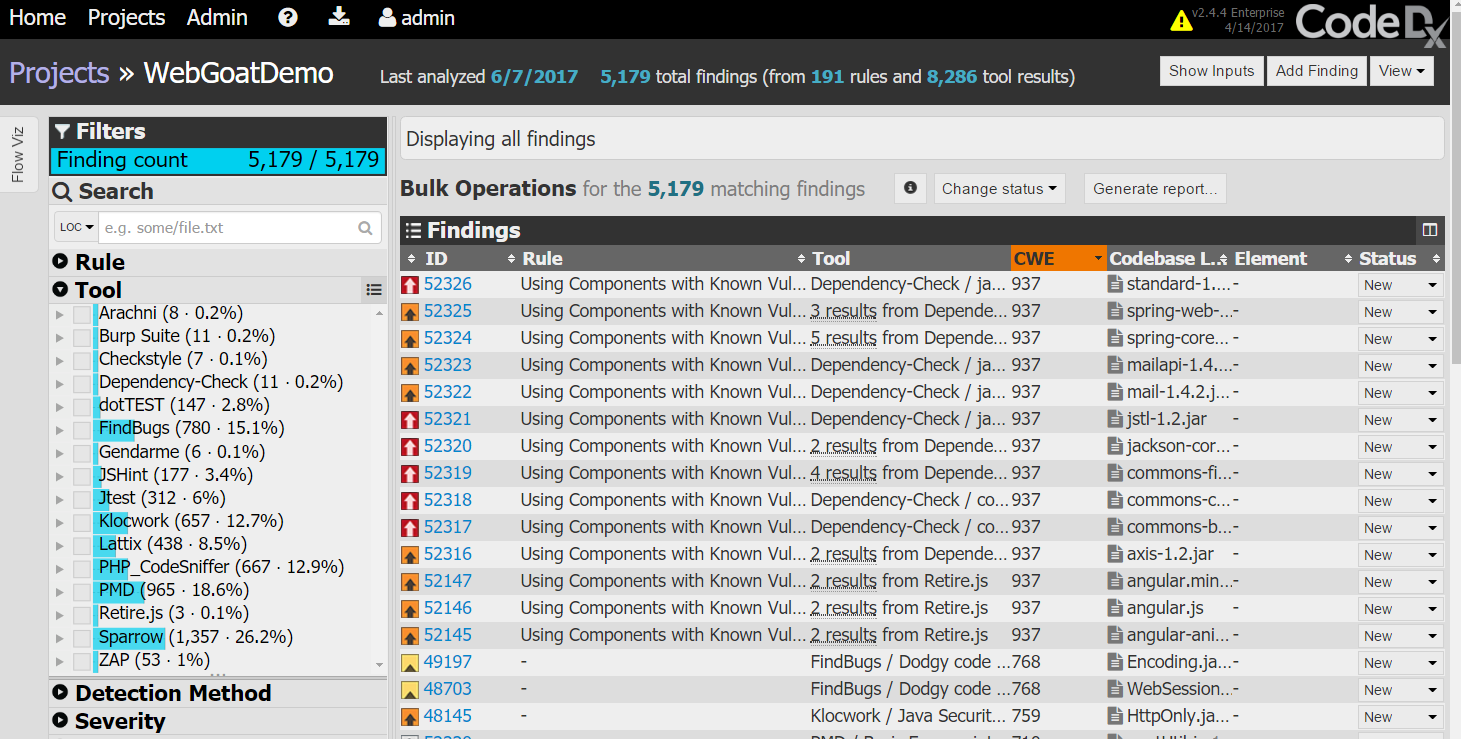Click the download icon in top bar

[x=339, y=17]
